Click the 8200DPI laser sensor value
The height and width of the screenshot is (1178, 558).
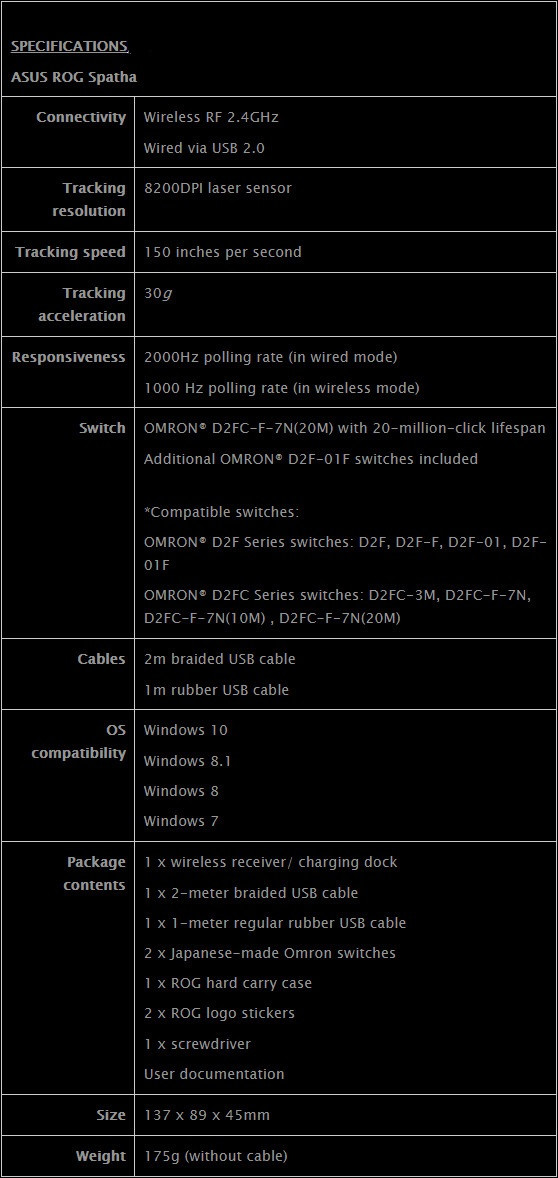(x=217, y=188)
